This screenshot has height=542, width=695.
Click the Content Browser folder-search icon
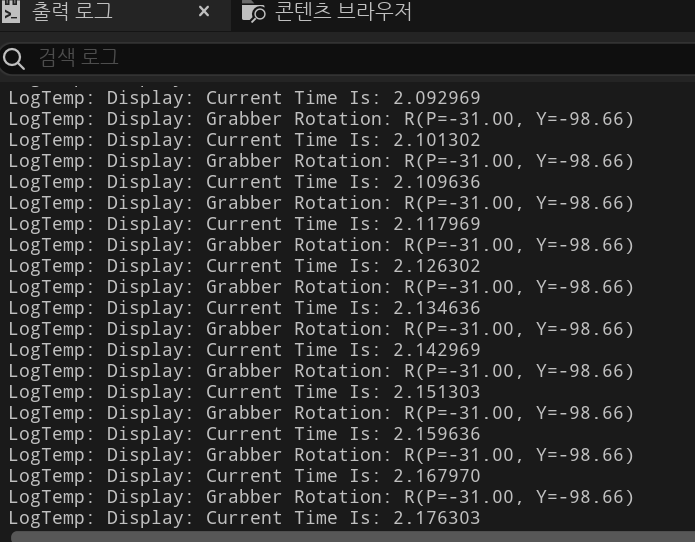(x=253, y=12)
